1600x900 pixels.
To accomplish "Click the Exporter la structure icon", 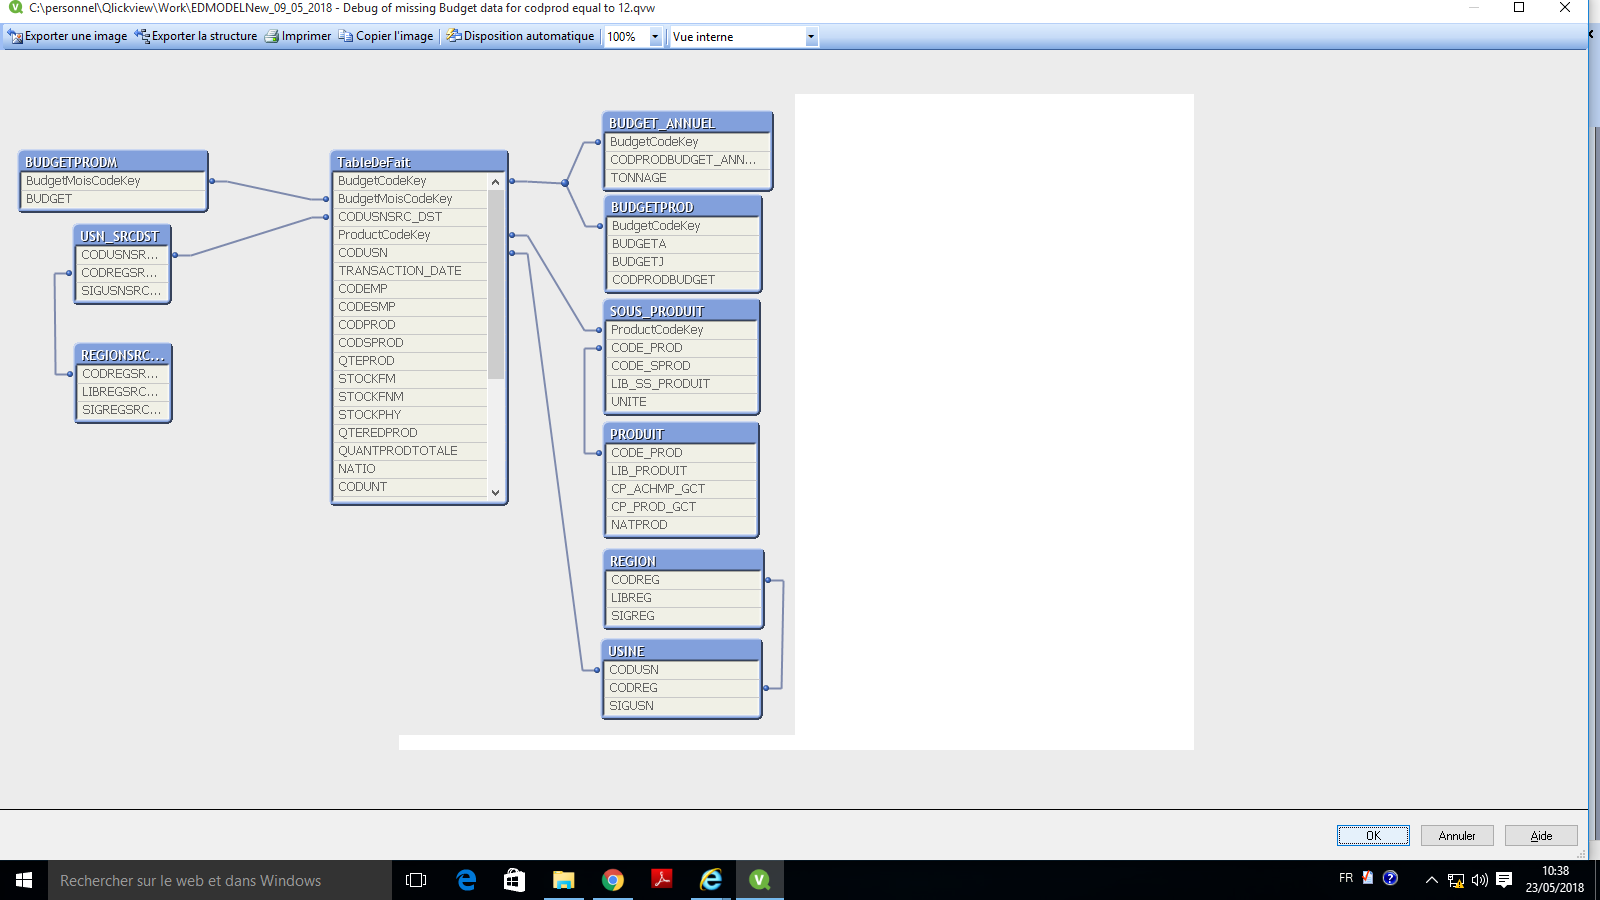I will tap(142, 36).
